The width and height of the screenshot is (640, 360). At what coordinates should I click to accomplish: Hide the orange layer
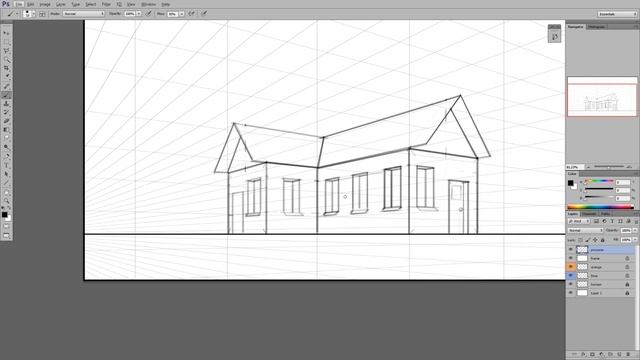(571, 267)
